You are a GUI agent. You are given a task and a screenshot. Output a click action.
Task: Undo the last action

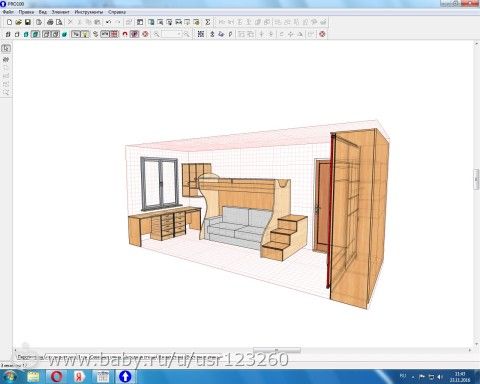tap(108, 22)
